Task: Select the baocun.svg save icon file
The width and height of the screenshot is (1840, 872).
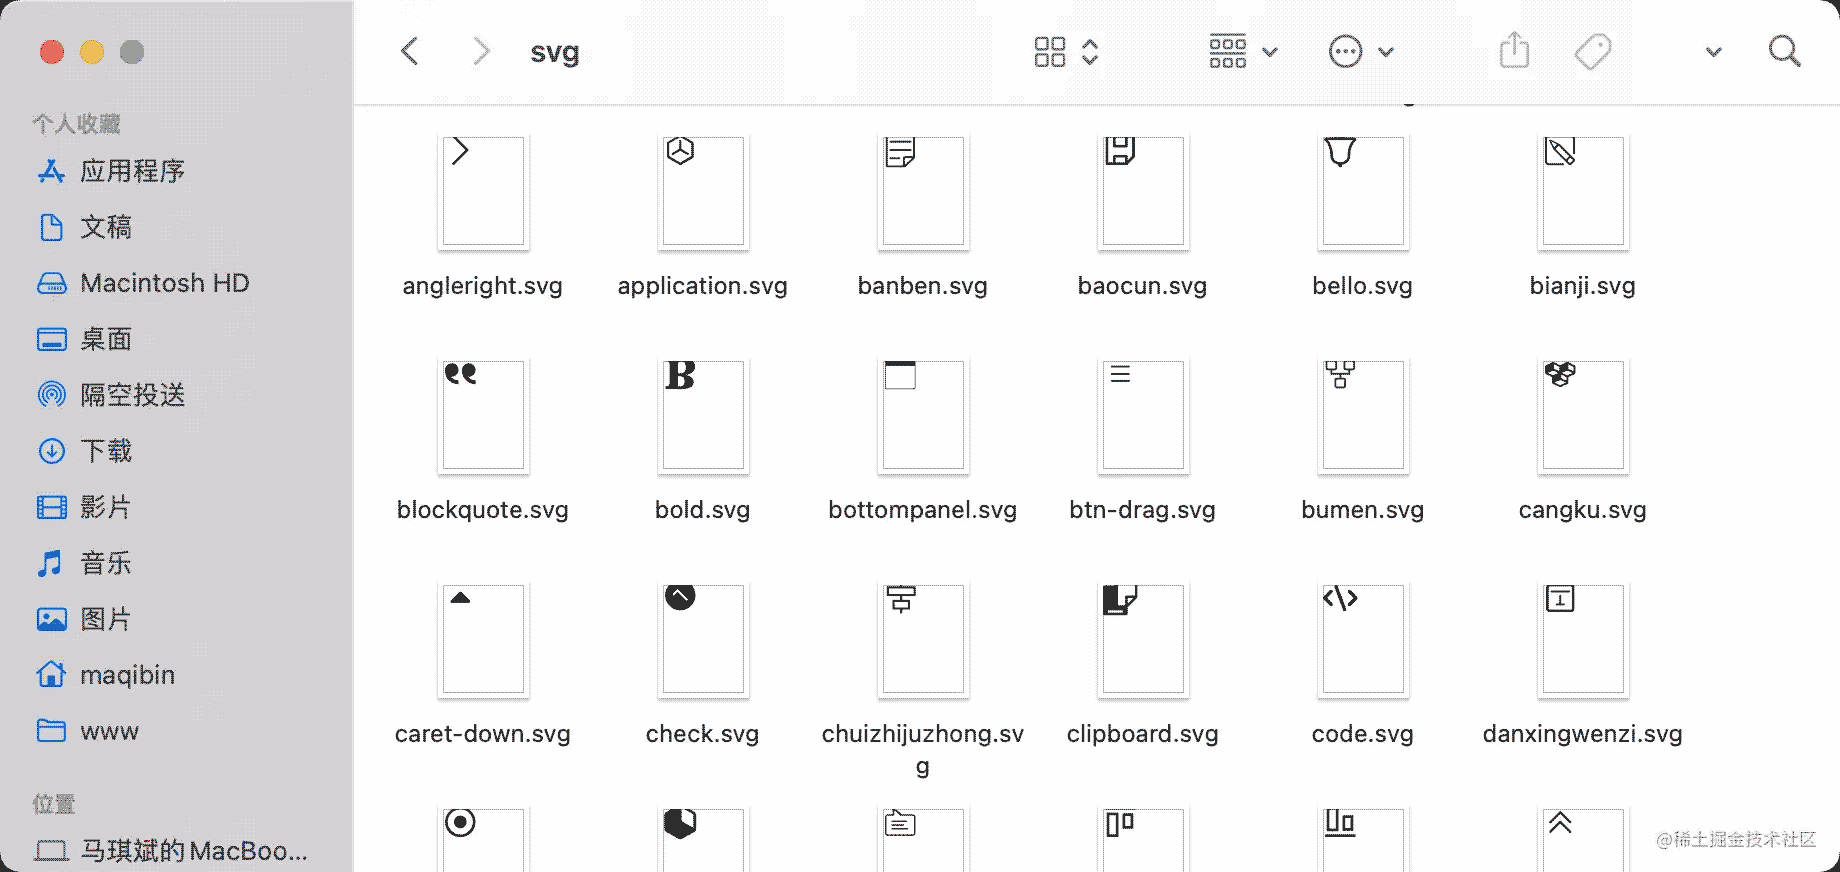Action: (x=1143, y=192)
